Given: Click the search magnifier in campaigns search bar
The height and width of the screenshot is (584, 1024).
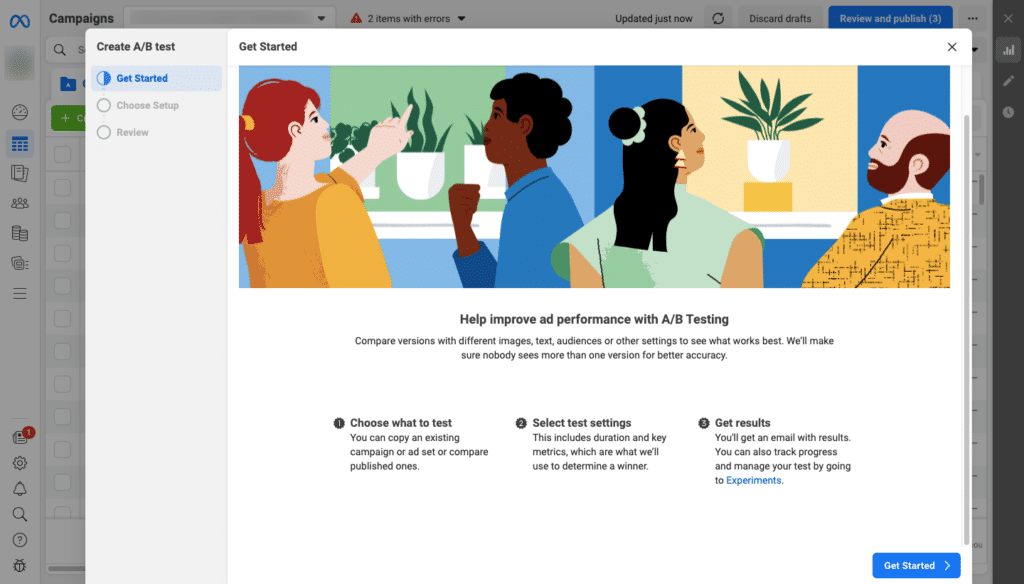Looking at the screenshot, I should click(59, 50).
